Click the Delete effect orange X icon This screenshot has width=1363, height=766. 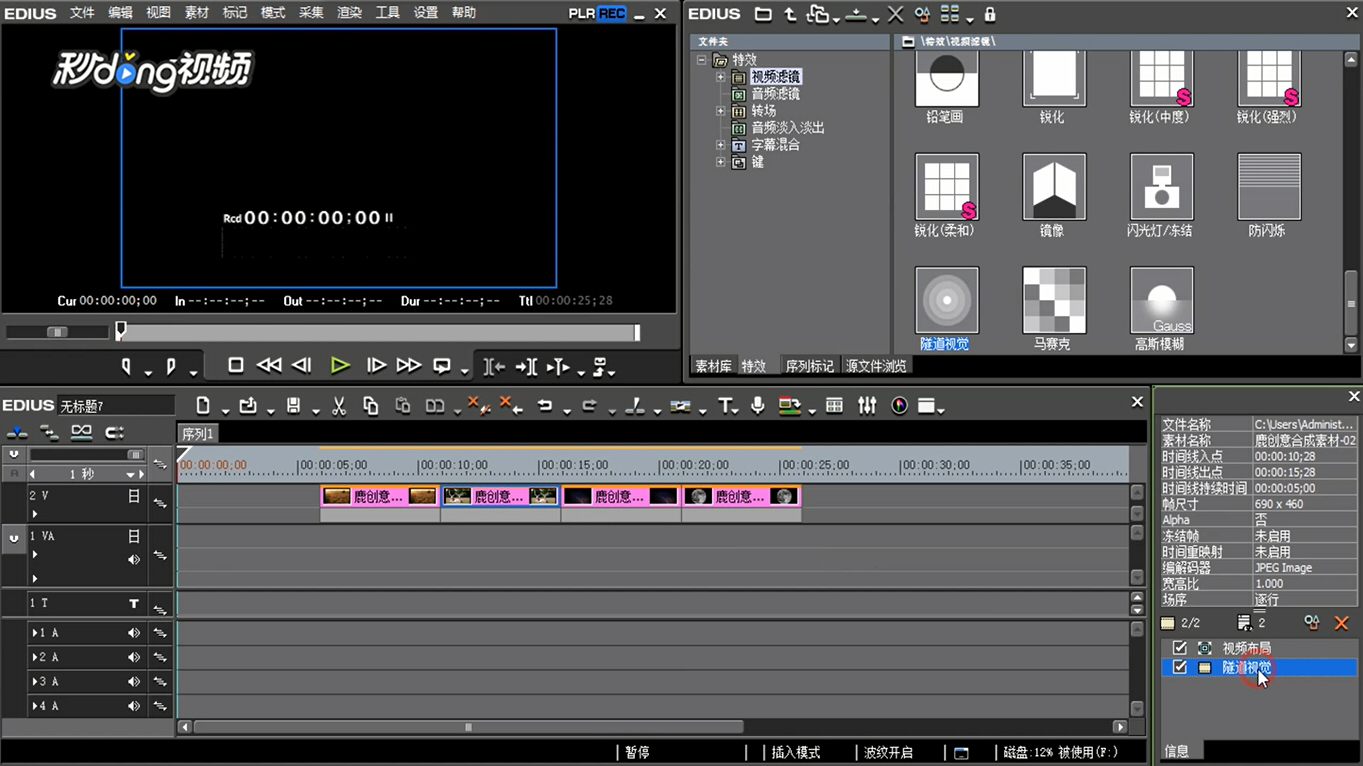click(x=1341, y=624)
